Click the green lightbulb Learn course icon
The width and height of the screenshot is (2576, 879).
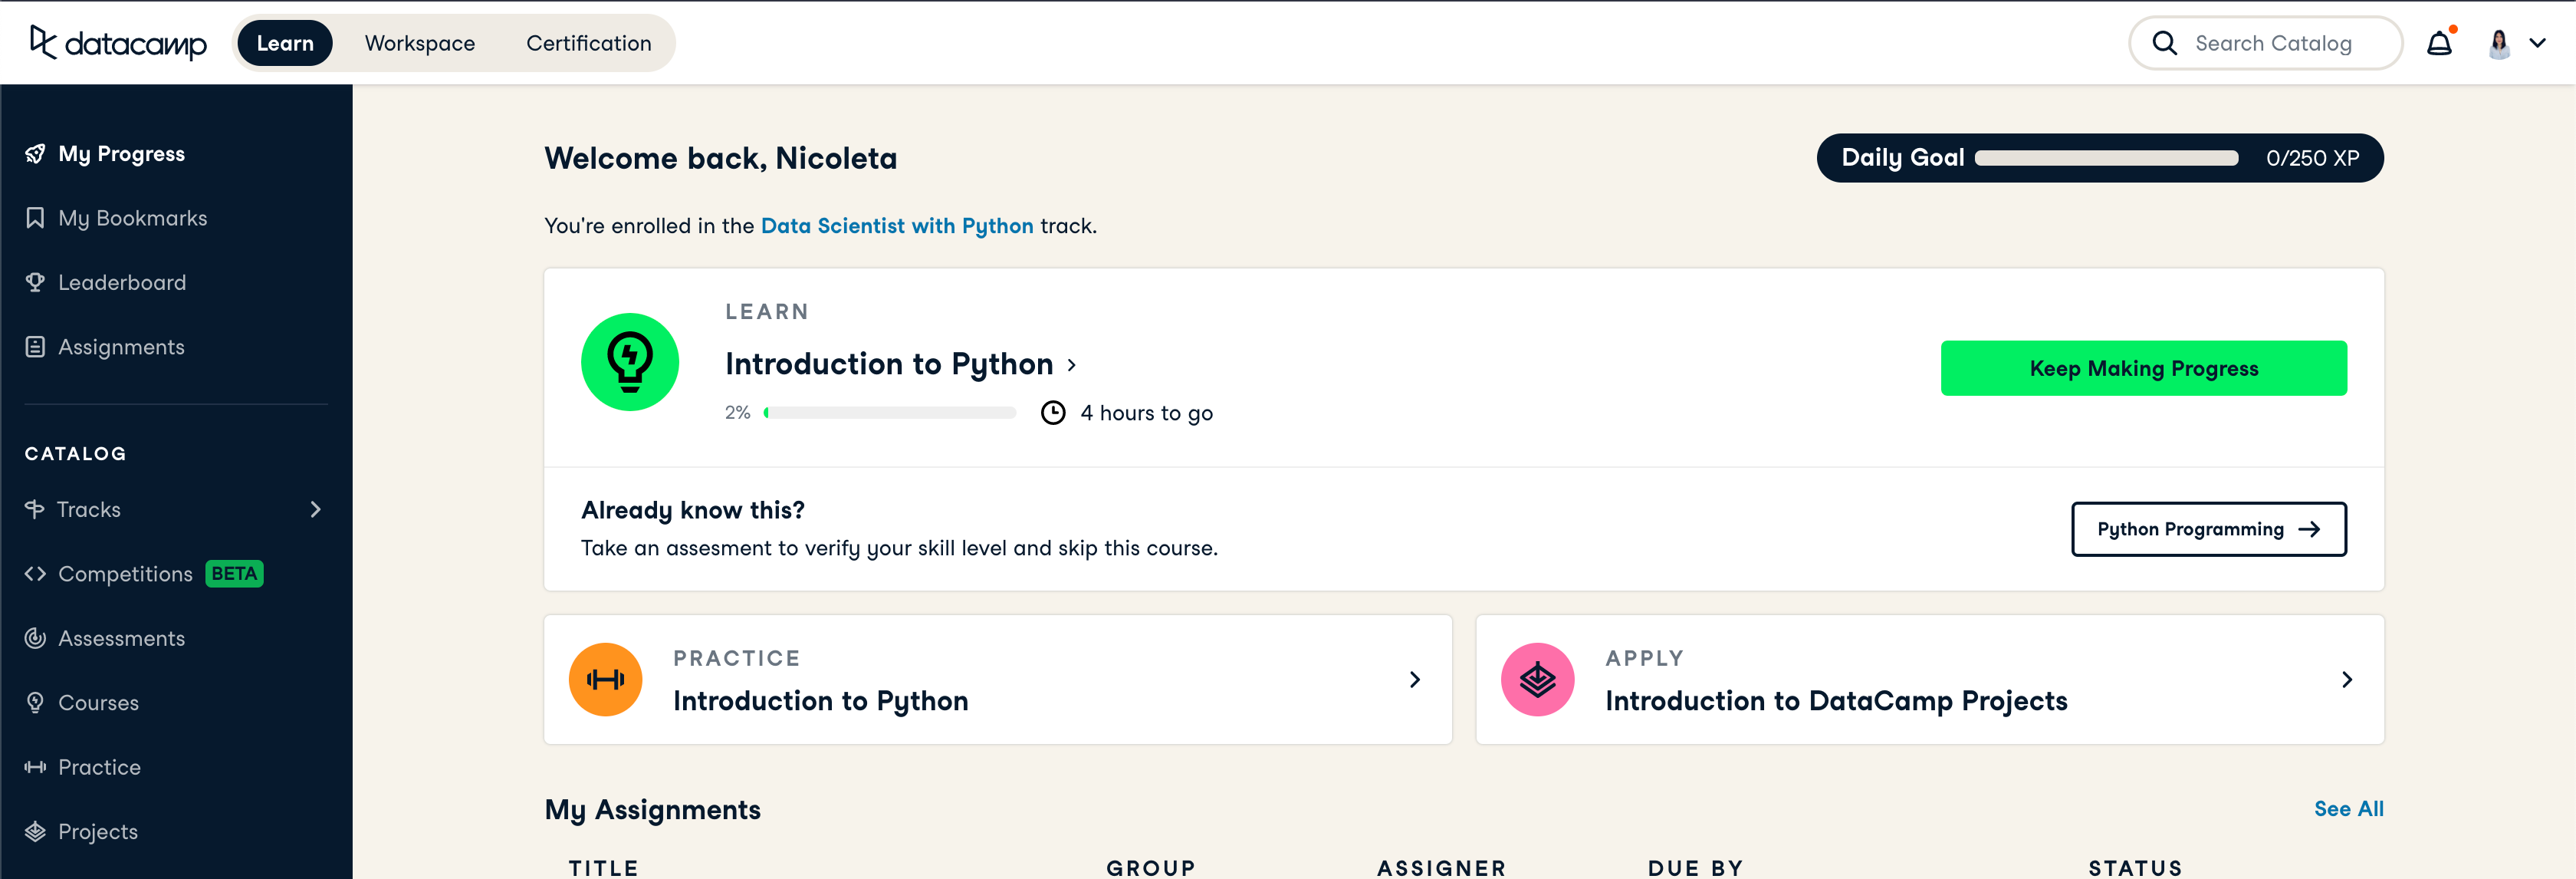click(x=630, y=362)
